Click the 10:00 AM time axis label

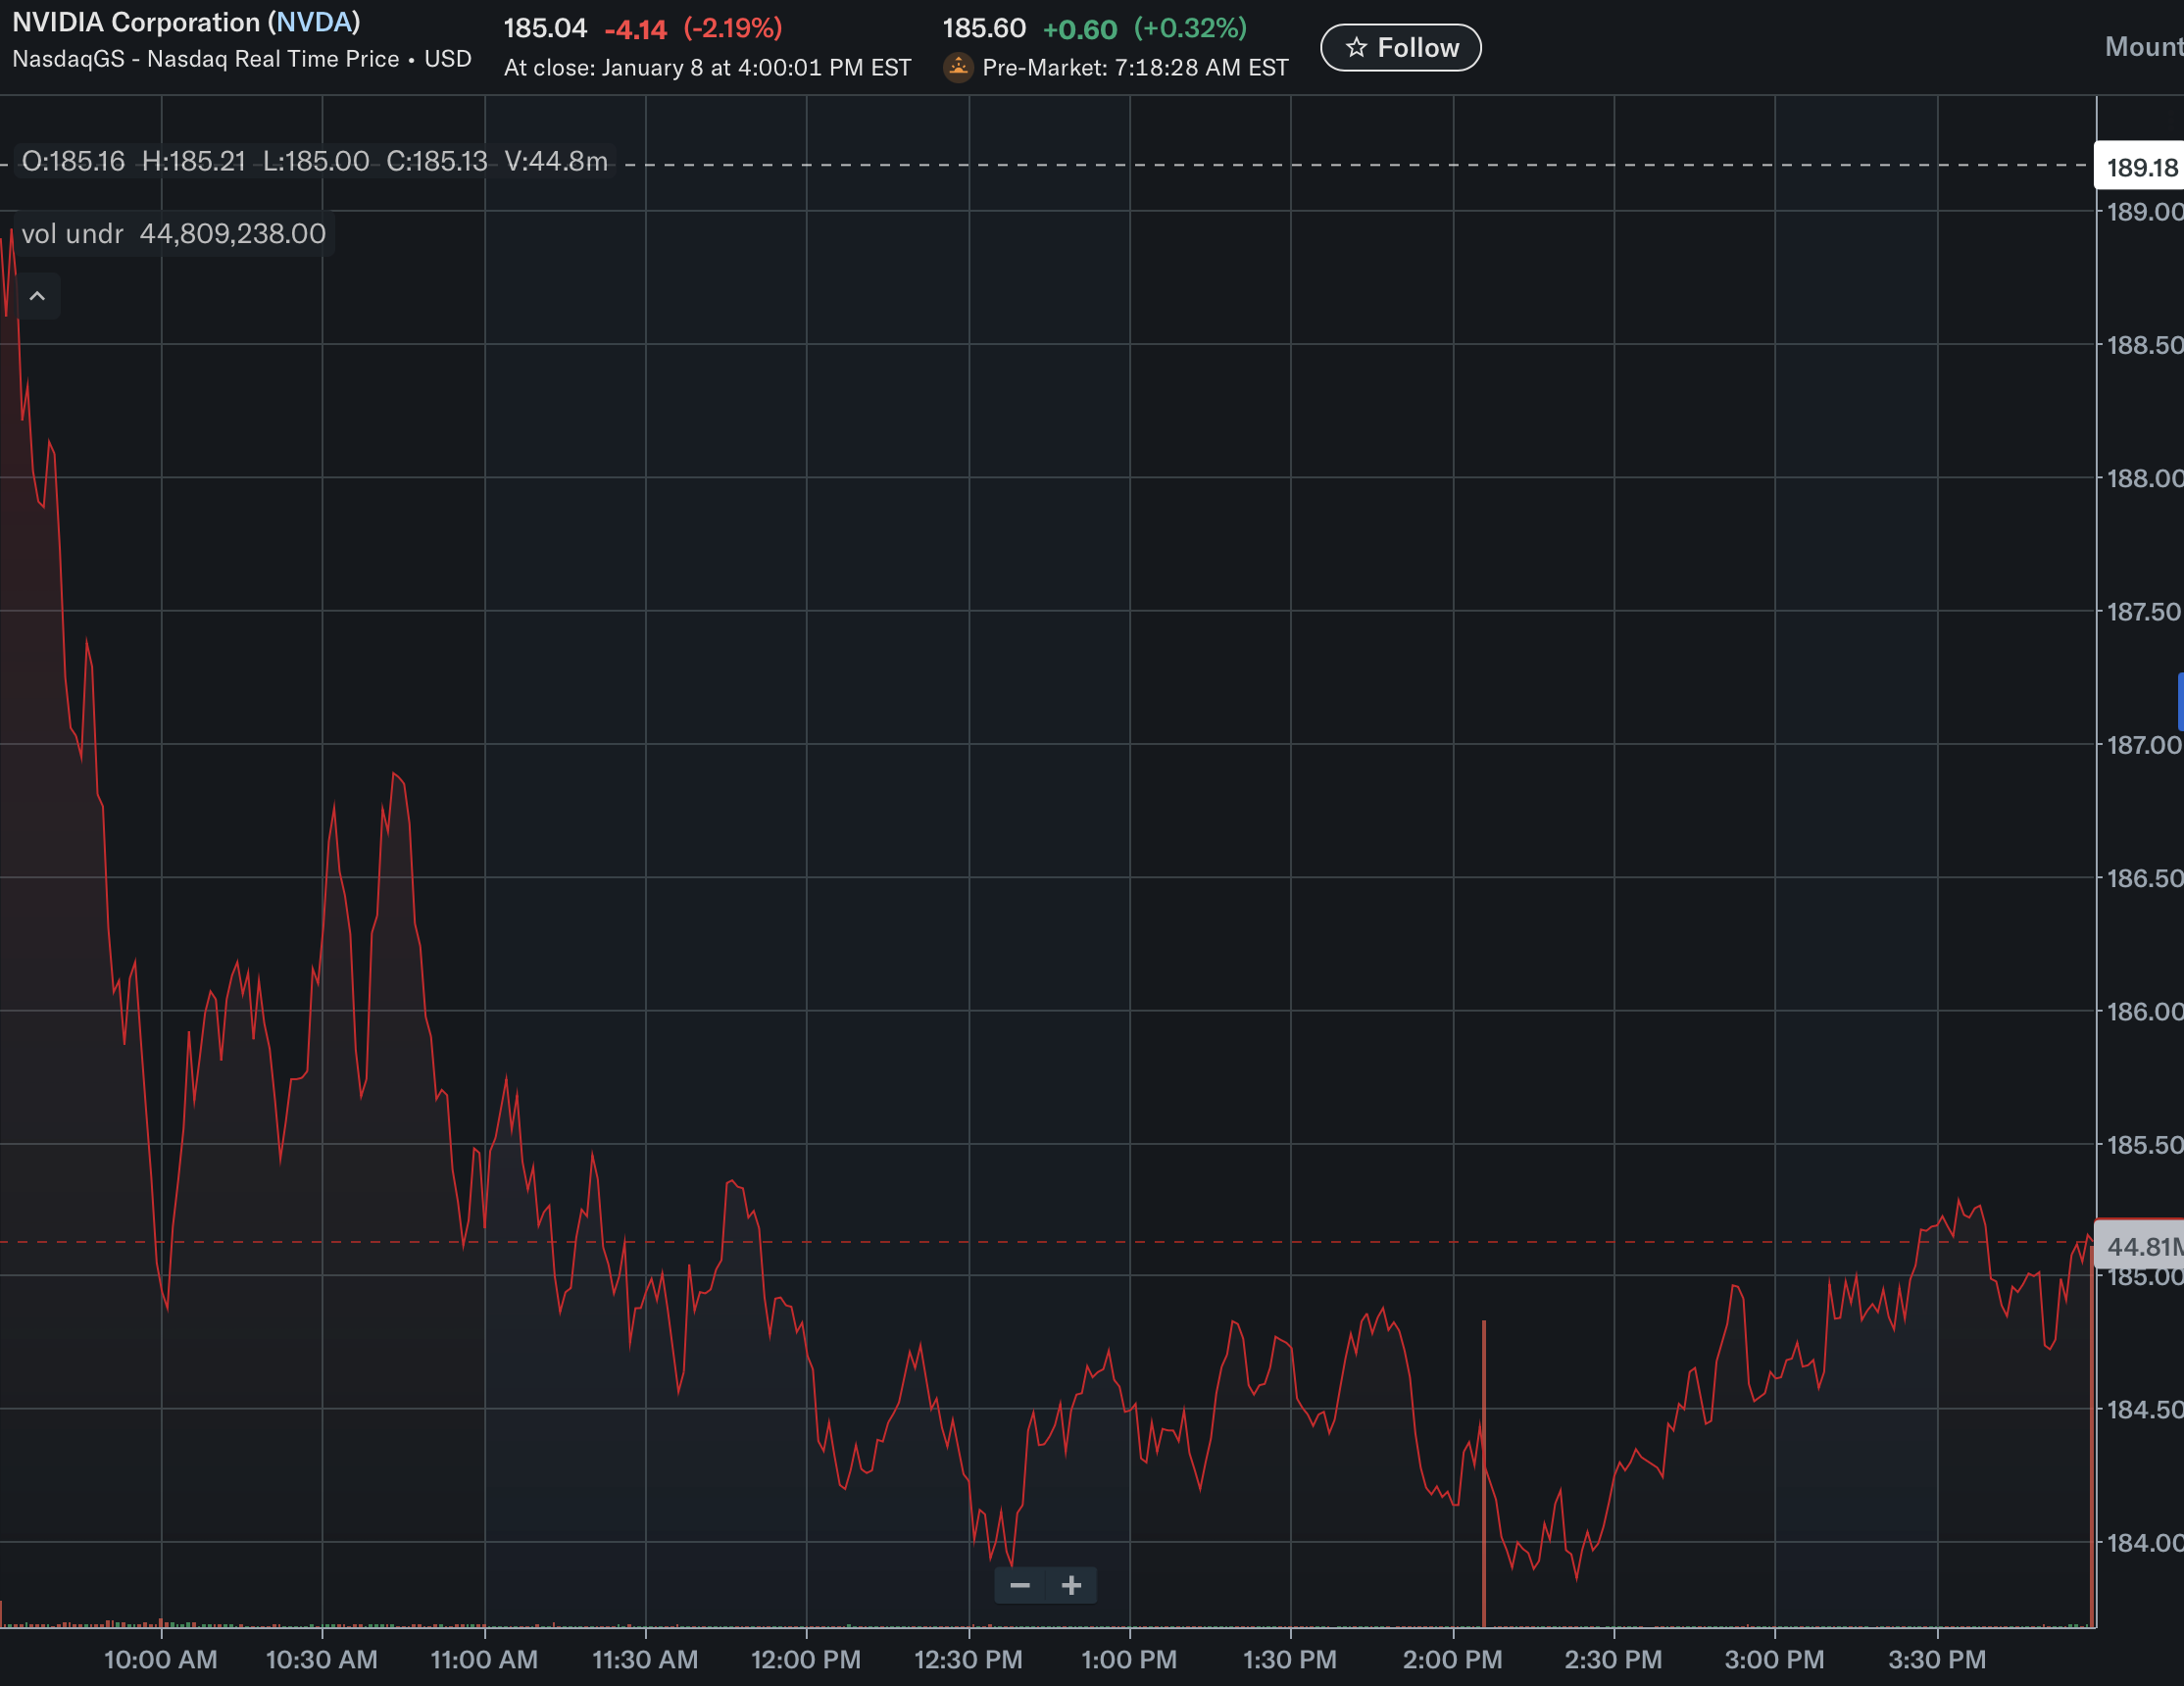click(x=160, y=1659)
